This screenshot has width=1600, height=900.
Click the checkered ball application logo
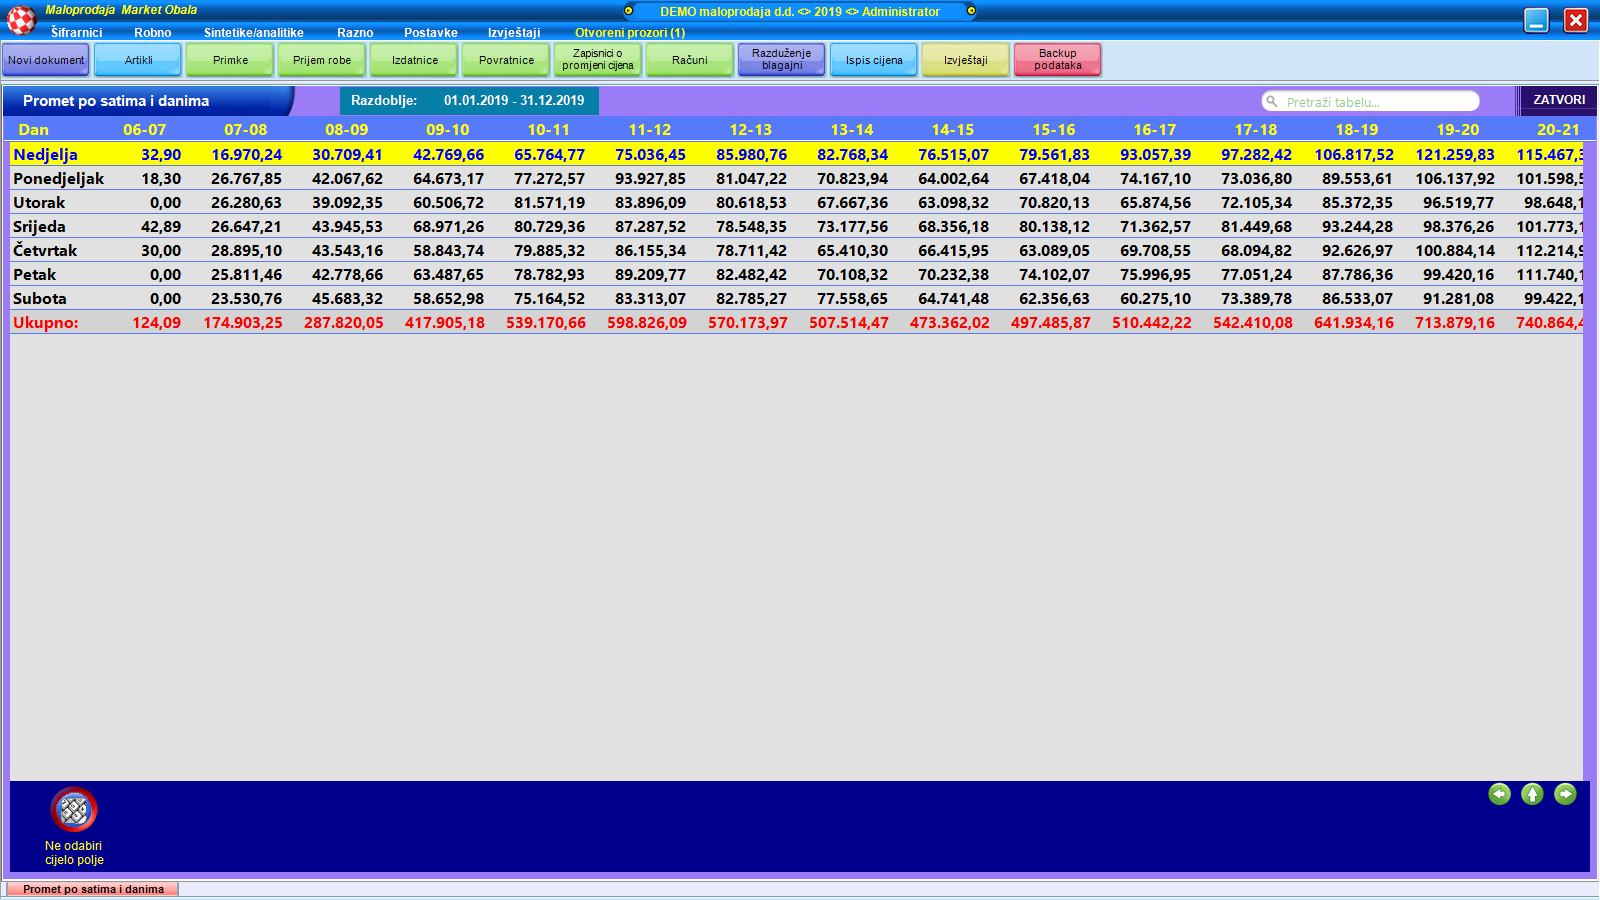22,19
